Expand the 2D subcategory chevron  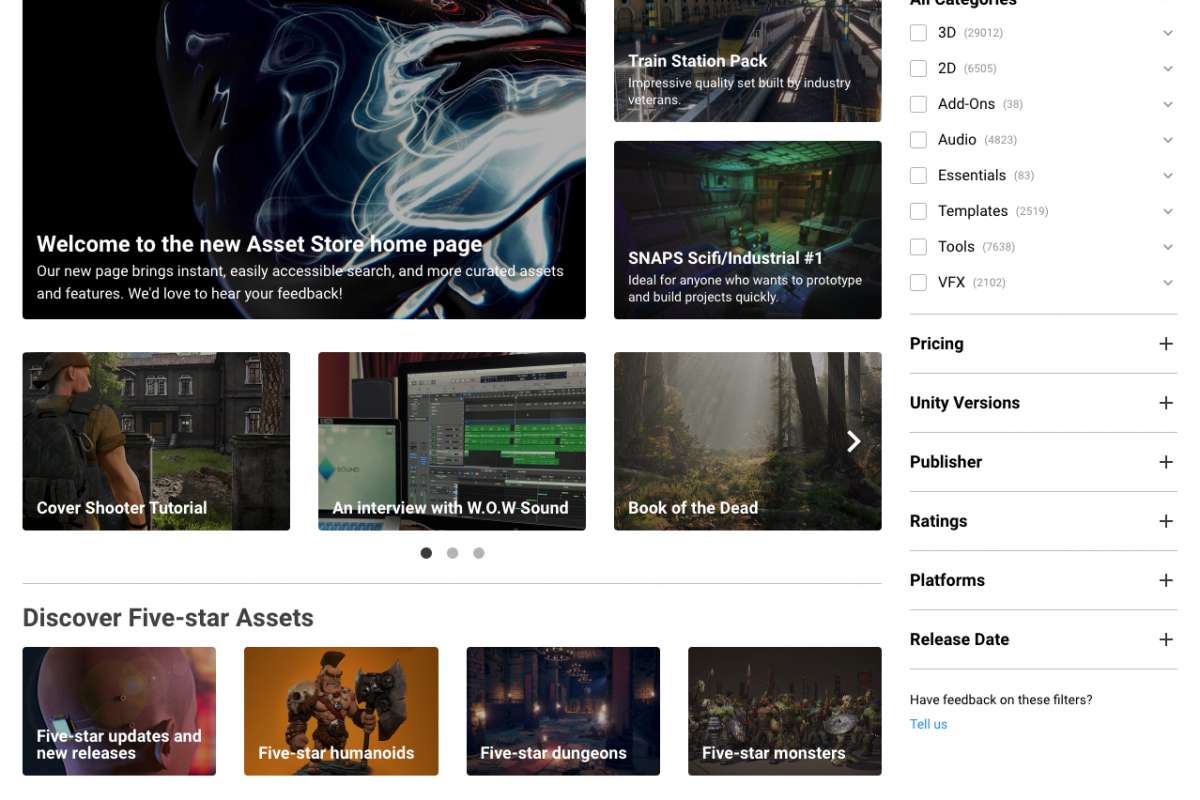(x=1168, y=69)
